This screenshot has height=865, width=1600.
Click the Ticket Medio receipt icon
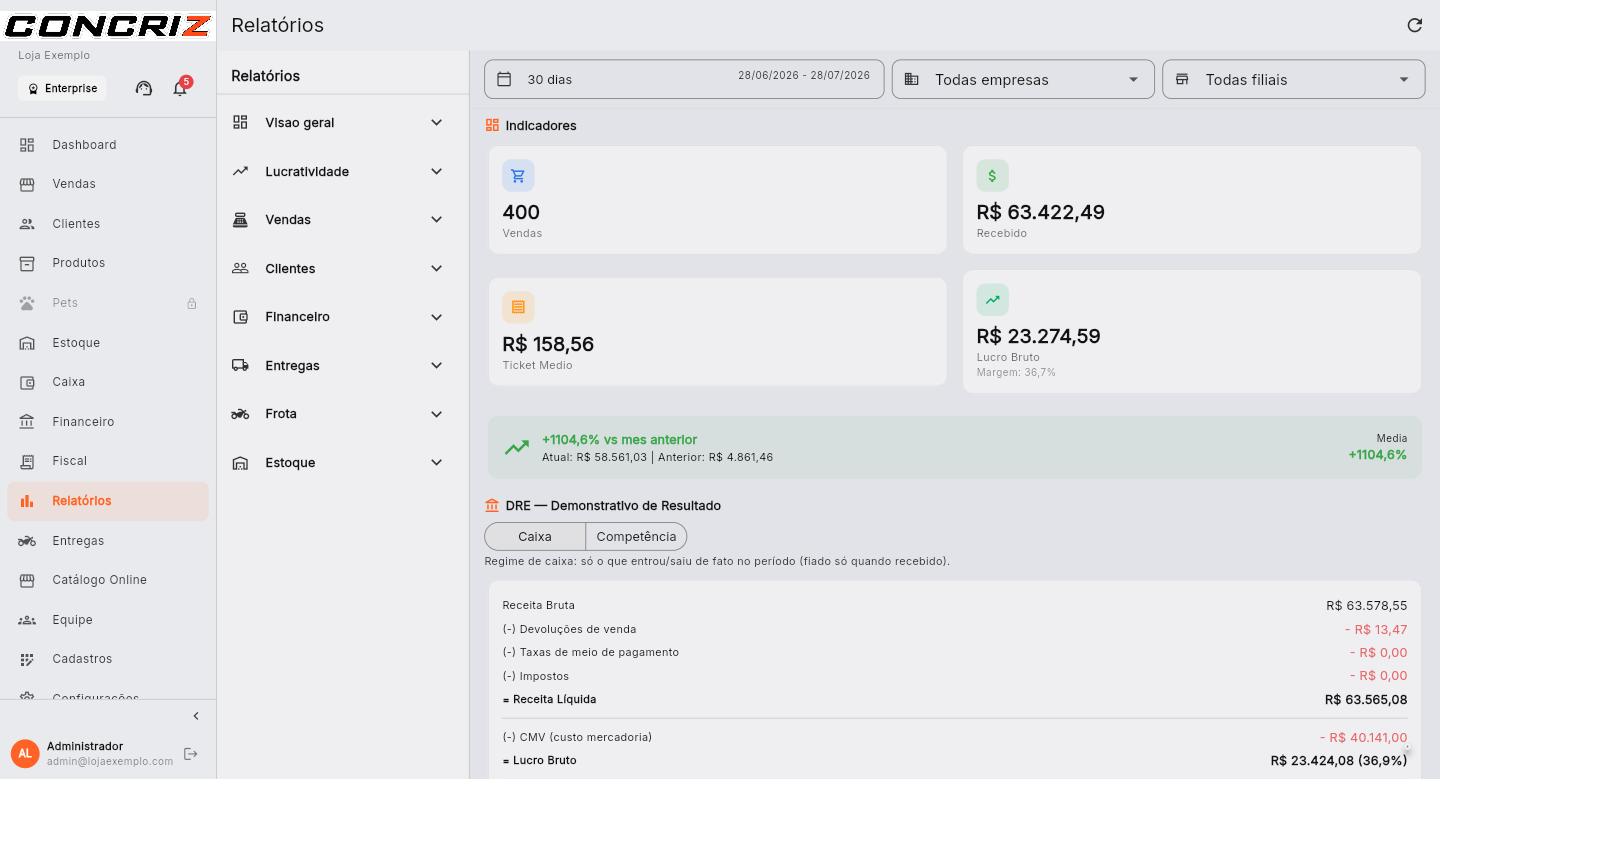point(518,307)
